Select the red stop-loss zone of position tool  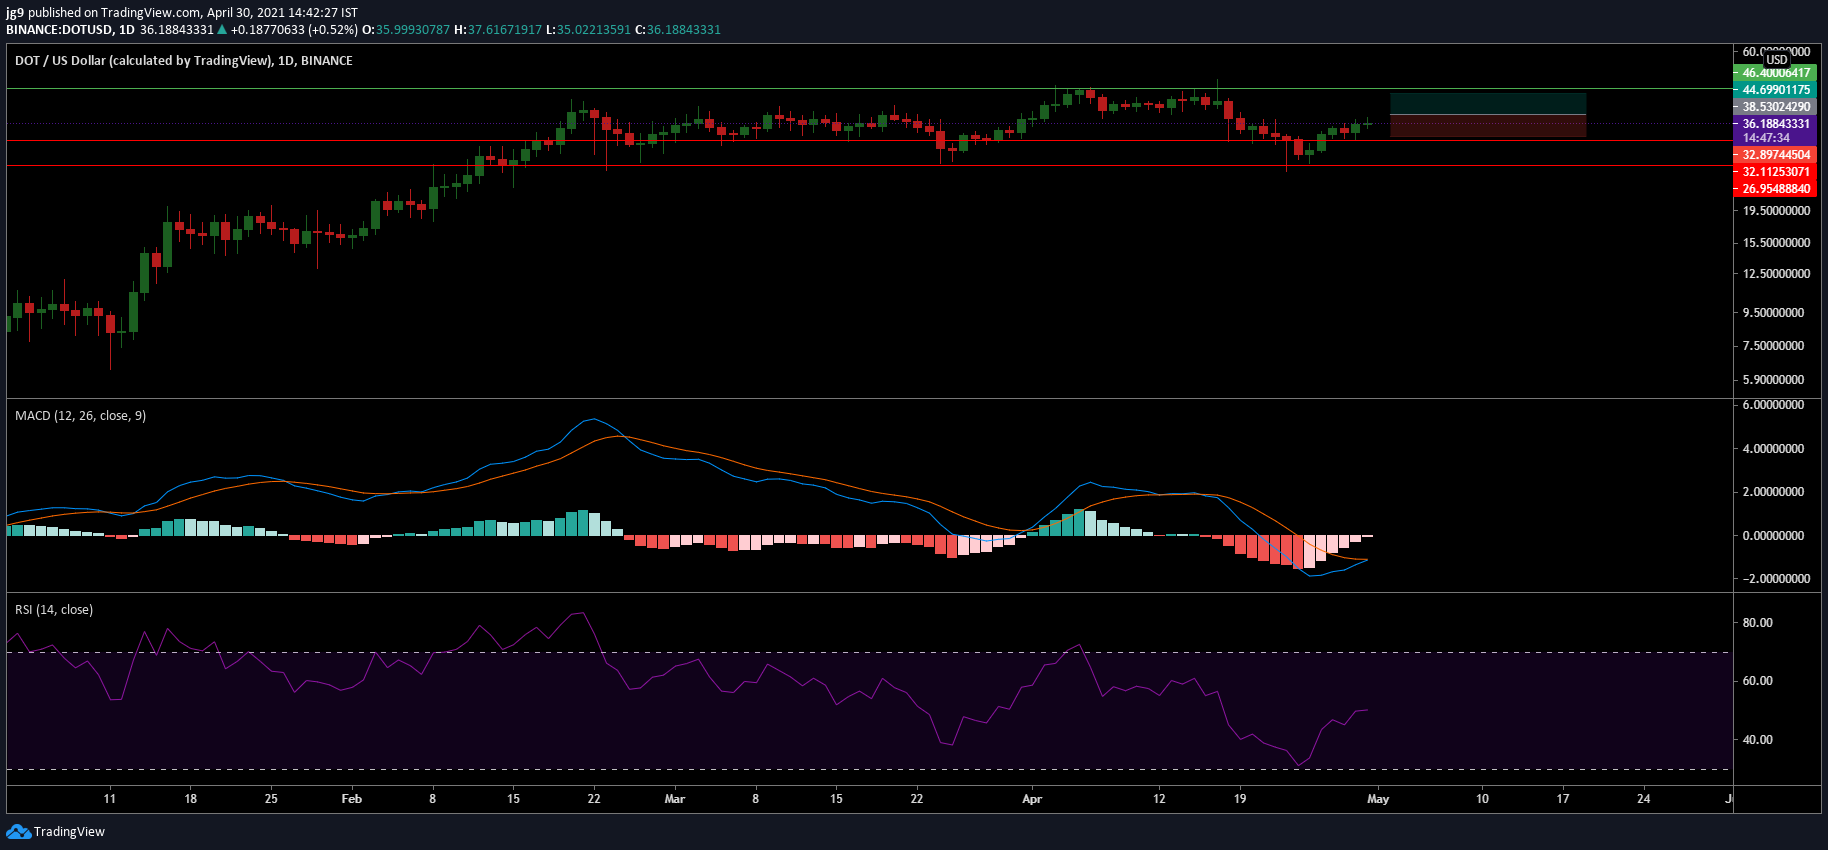[x=1488, y=126]
